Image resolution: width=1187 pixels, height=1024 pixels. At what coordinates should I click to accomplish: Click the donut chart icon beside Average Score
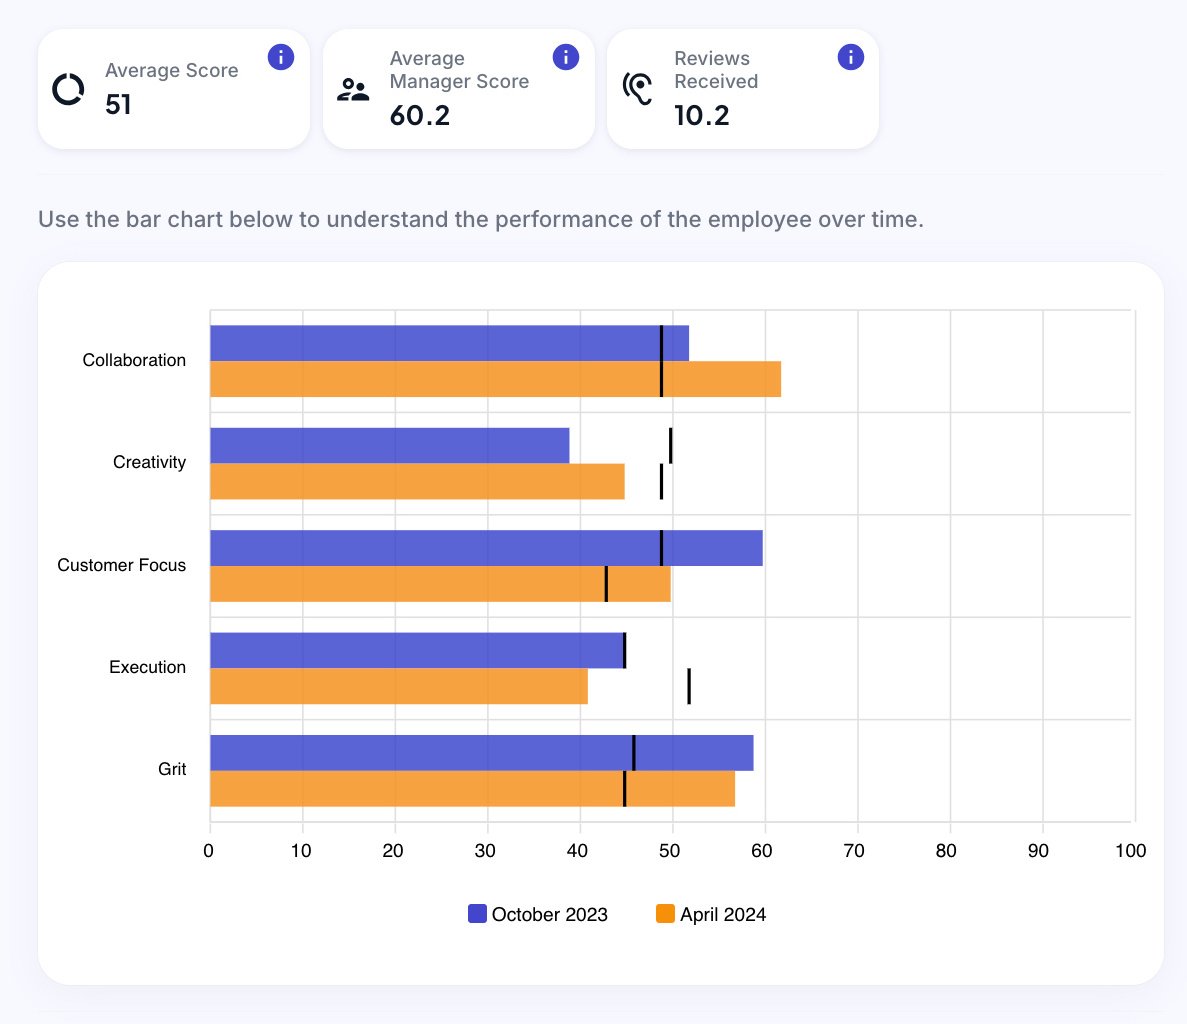click(x=68, y=89)
